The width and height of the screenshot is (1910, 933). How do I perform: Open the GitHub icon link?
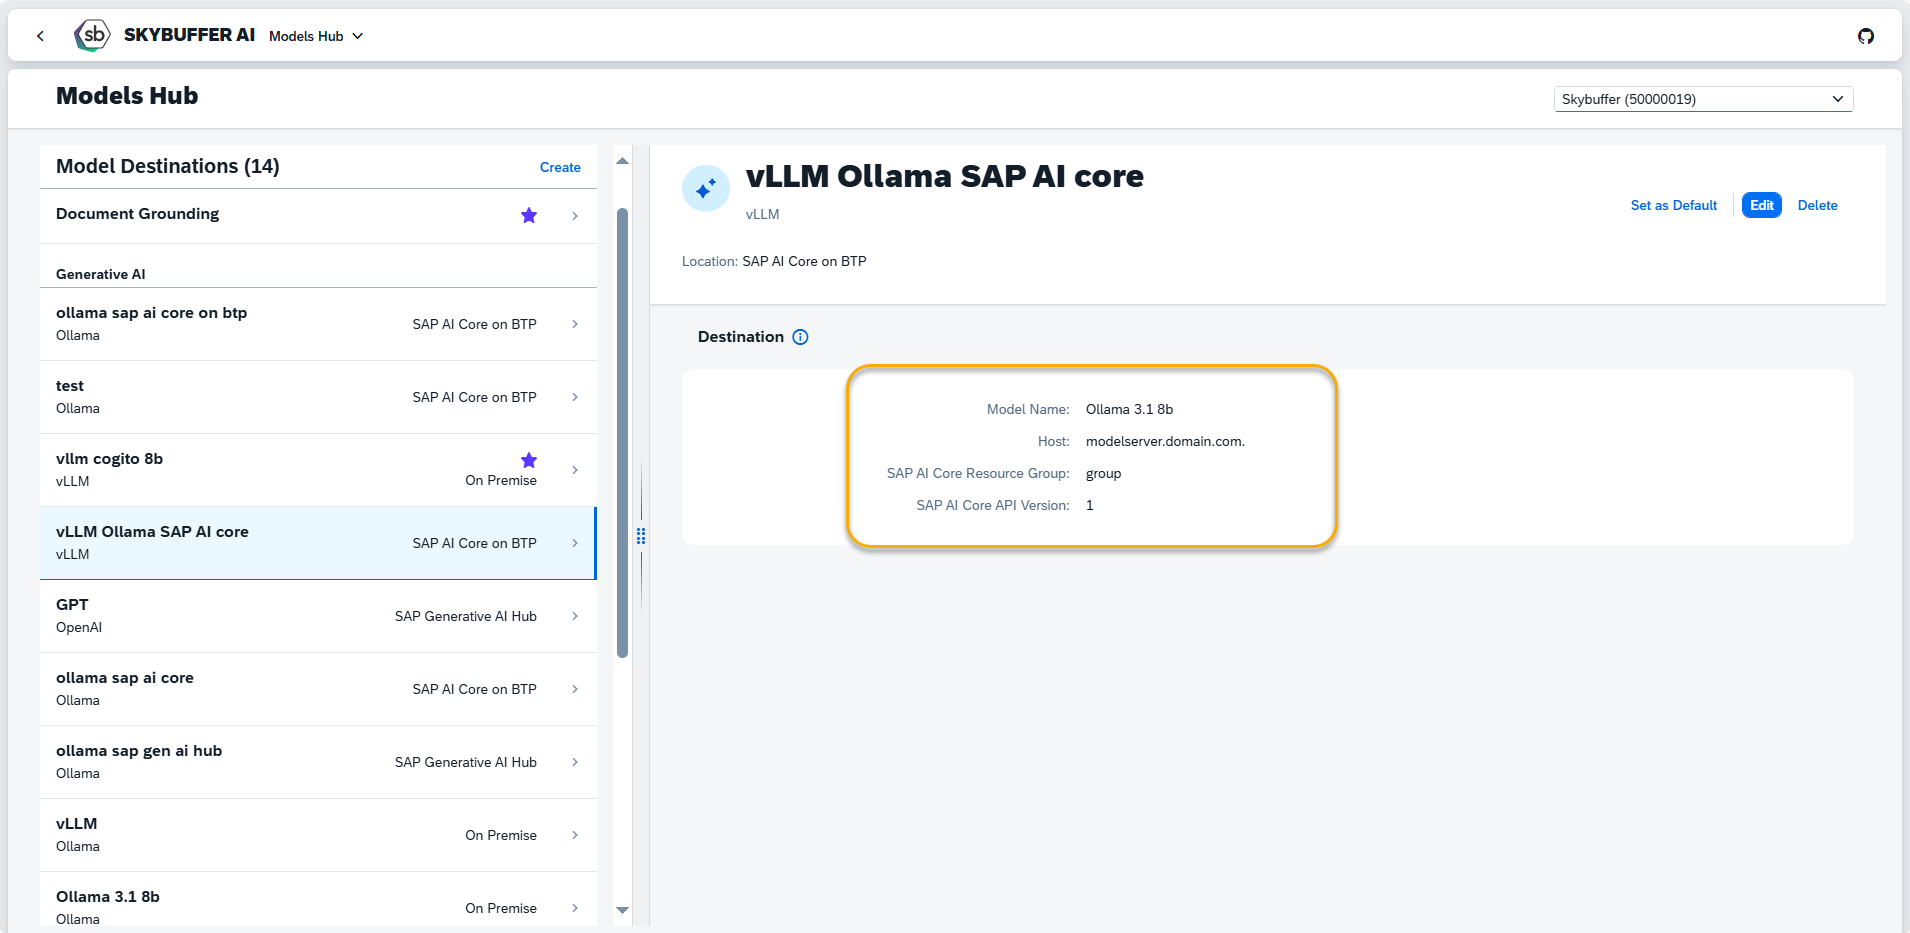coord(1865,36)
